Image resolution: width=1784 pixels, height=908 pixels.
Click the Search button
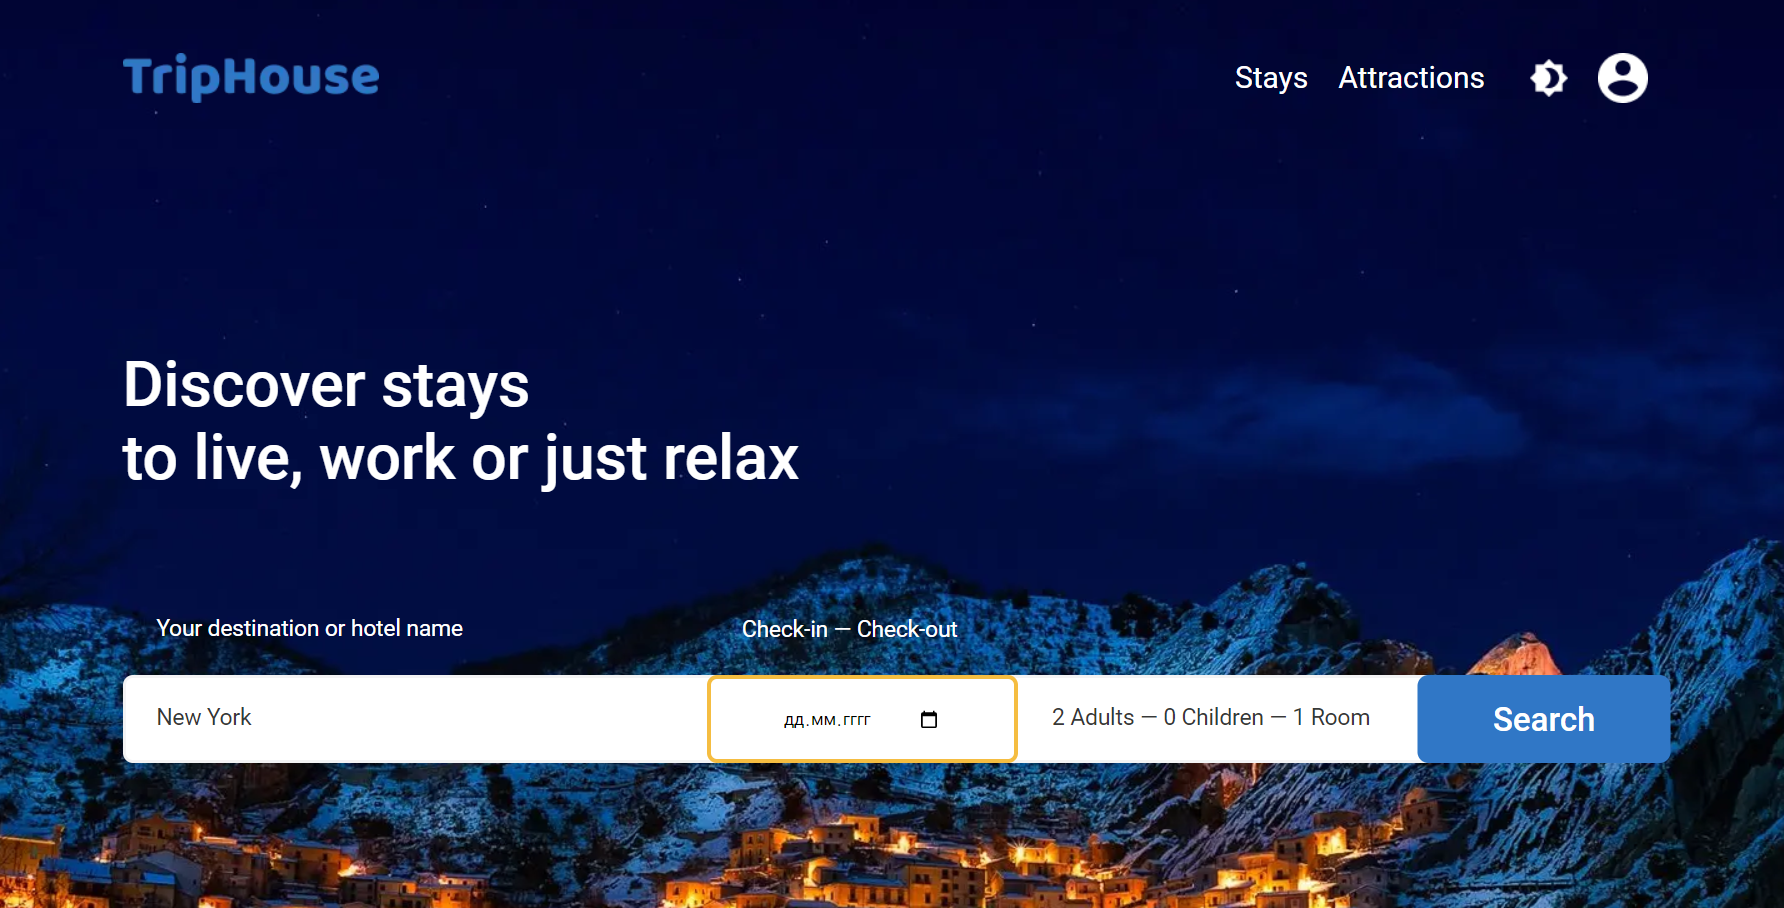click(1543, 719)
